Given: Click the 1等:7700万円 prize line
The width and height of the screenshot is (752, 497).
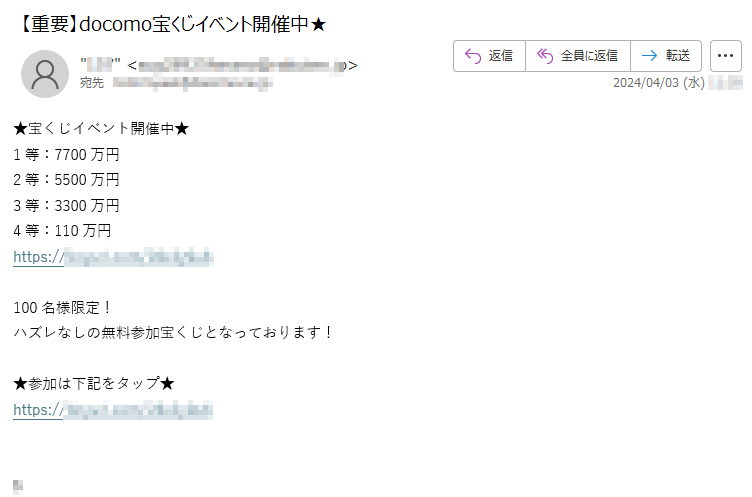Looking at the screenshot, I should [x=66, y=154].
